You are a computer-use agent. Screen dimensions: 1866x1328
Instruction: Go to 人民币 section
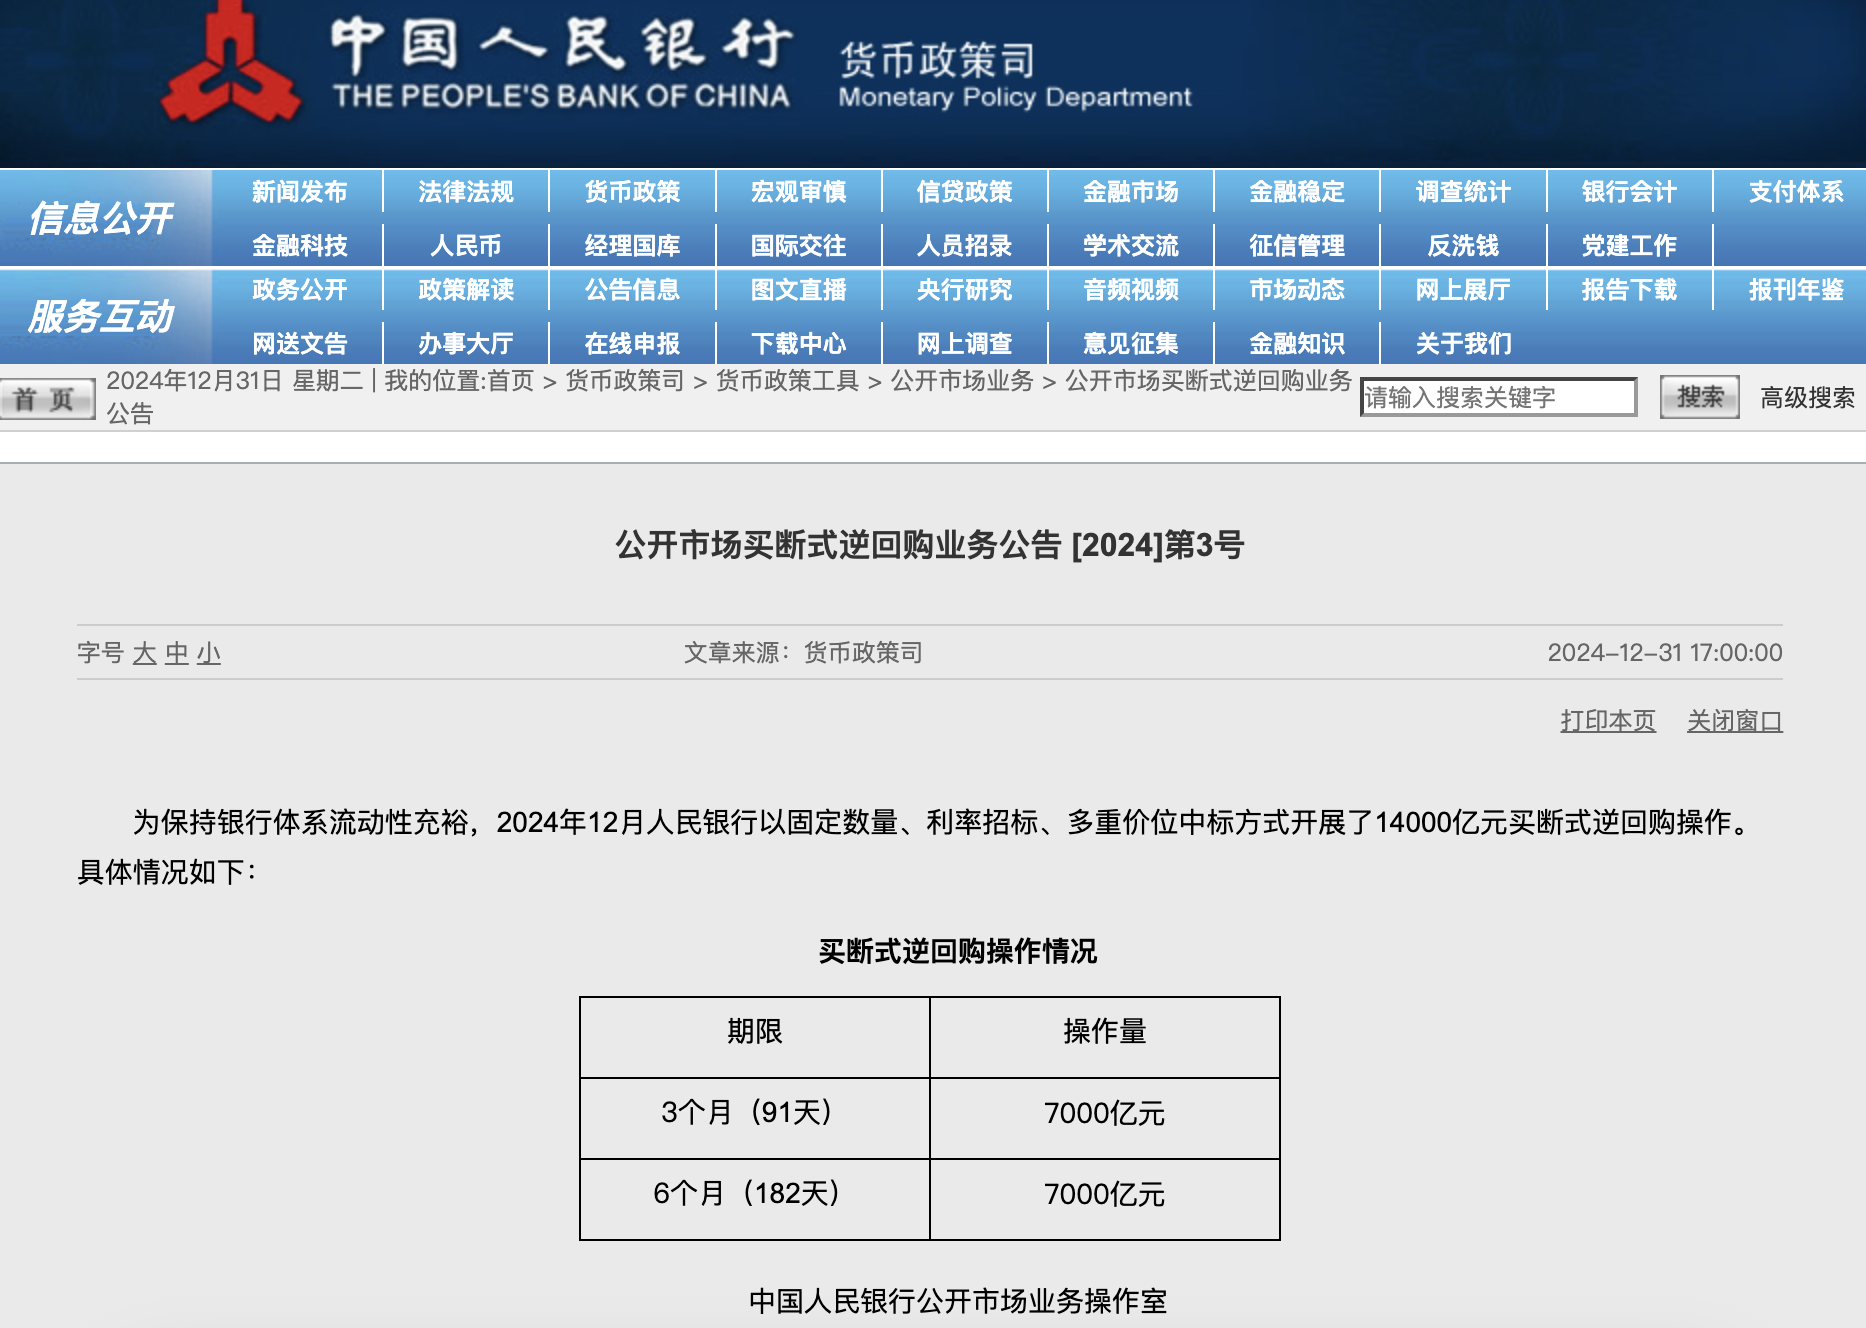coord(465,246)
